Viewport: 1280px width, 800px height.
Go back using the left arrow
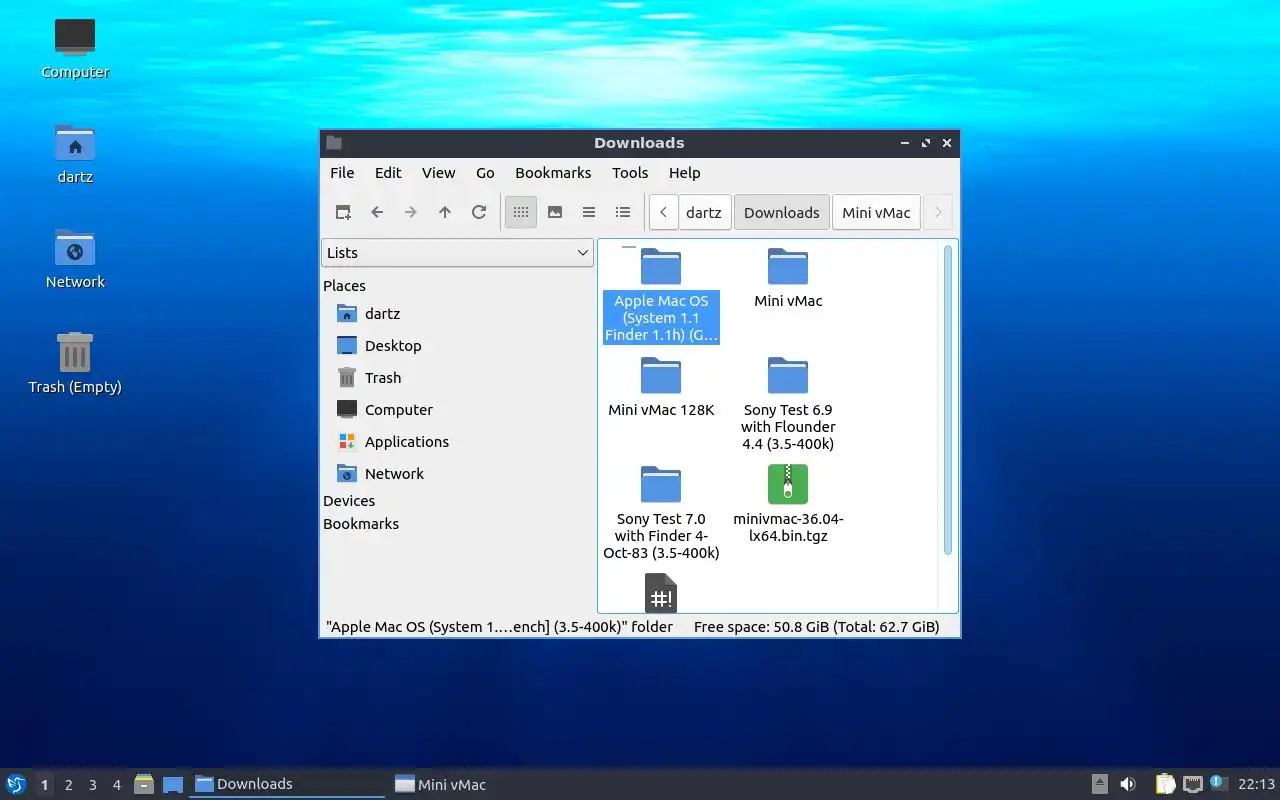tap(377, 212)
